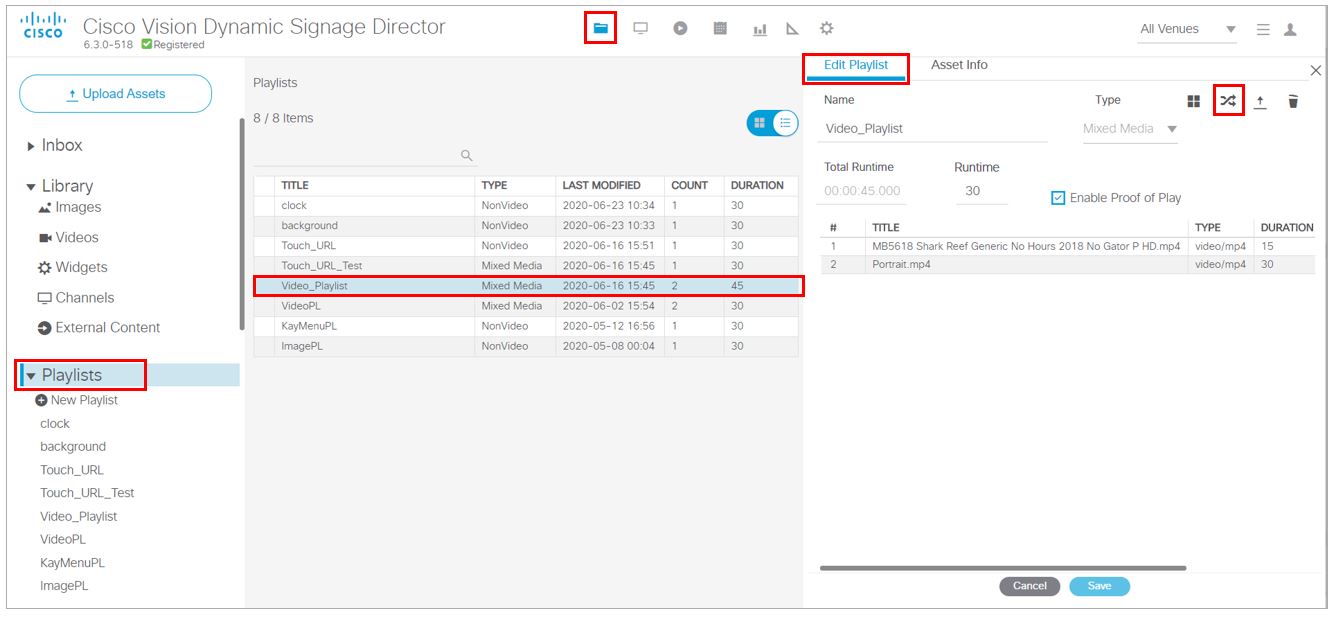Screen dimensions: 1335x617
Task: Open background playlist in sidebar
Action: click(x=73, y=447)
